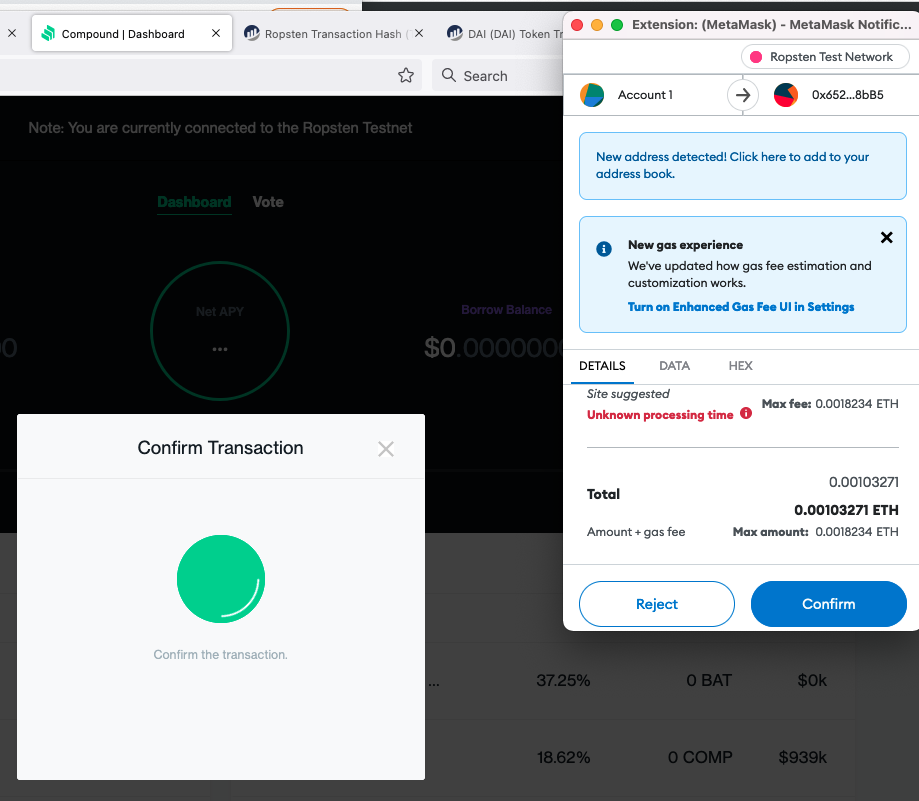The image size is (919, 801).
Task: Click recipient address 0x652...8bB5
Action: coord(847,95)
